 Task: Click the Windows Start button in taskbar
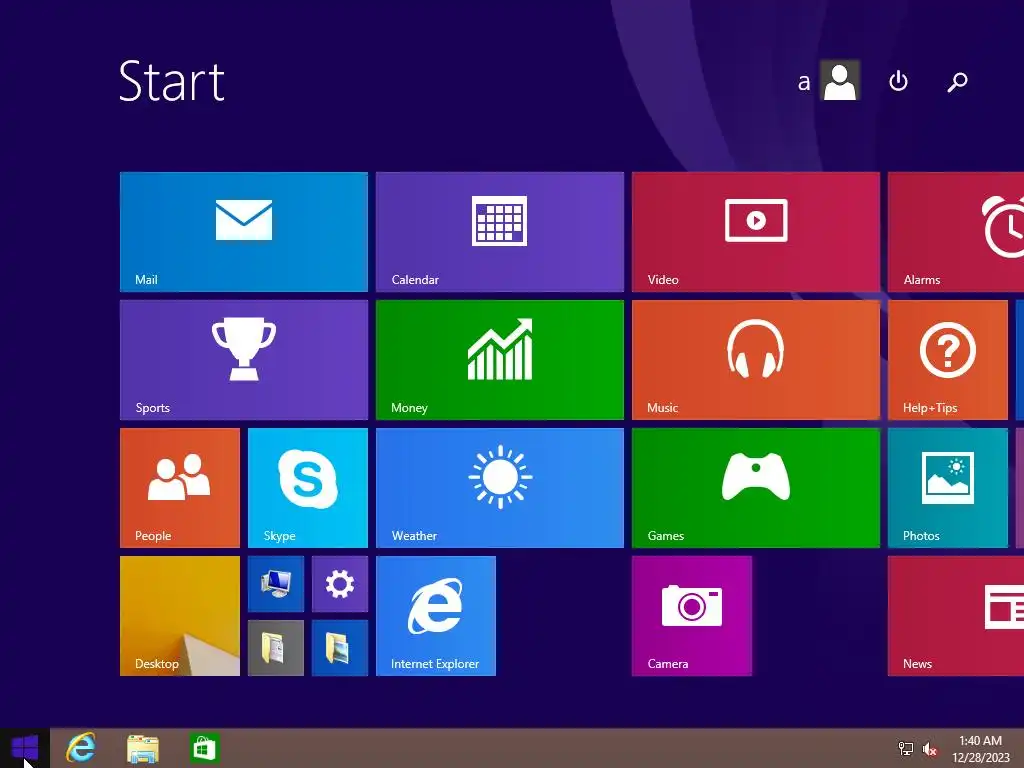pos(25,748)
